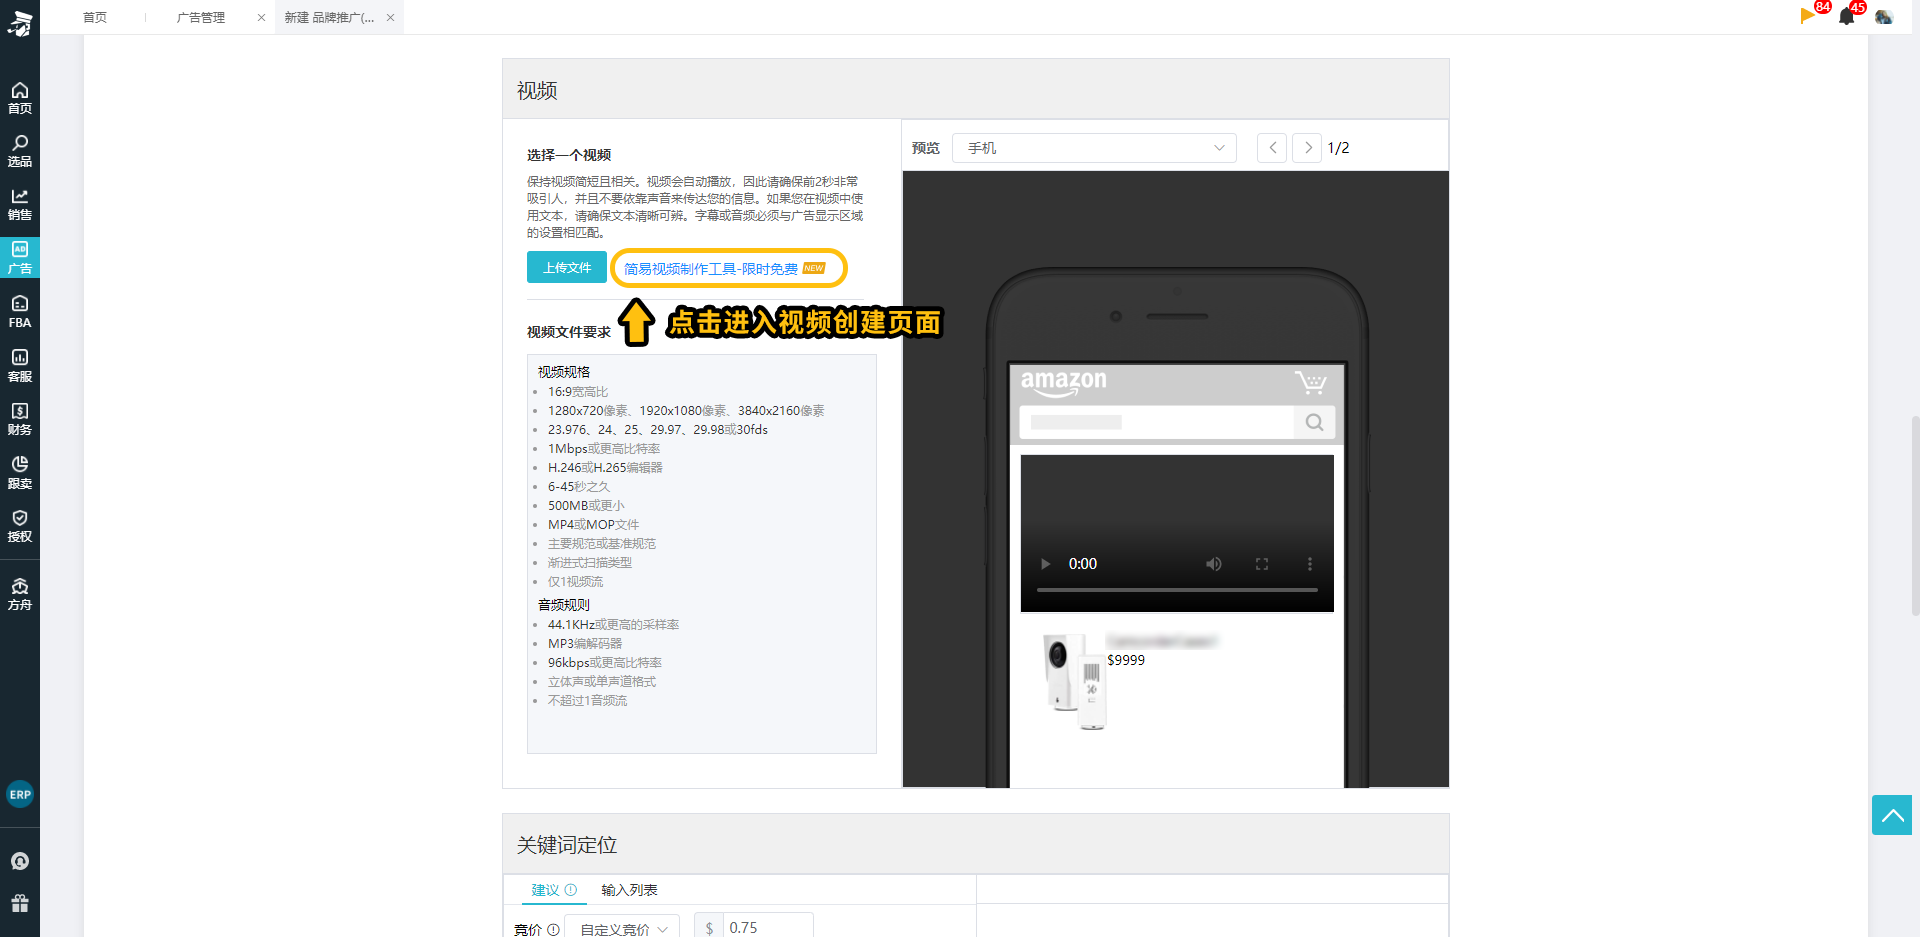Viewport: 1920px width, 937px height.
Task: Click the search magnifier in phone preview
Action: 1315,423
